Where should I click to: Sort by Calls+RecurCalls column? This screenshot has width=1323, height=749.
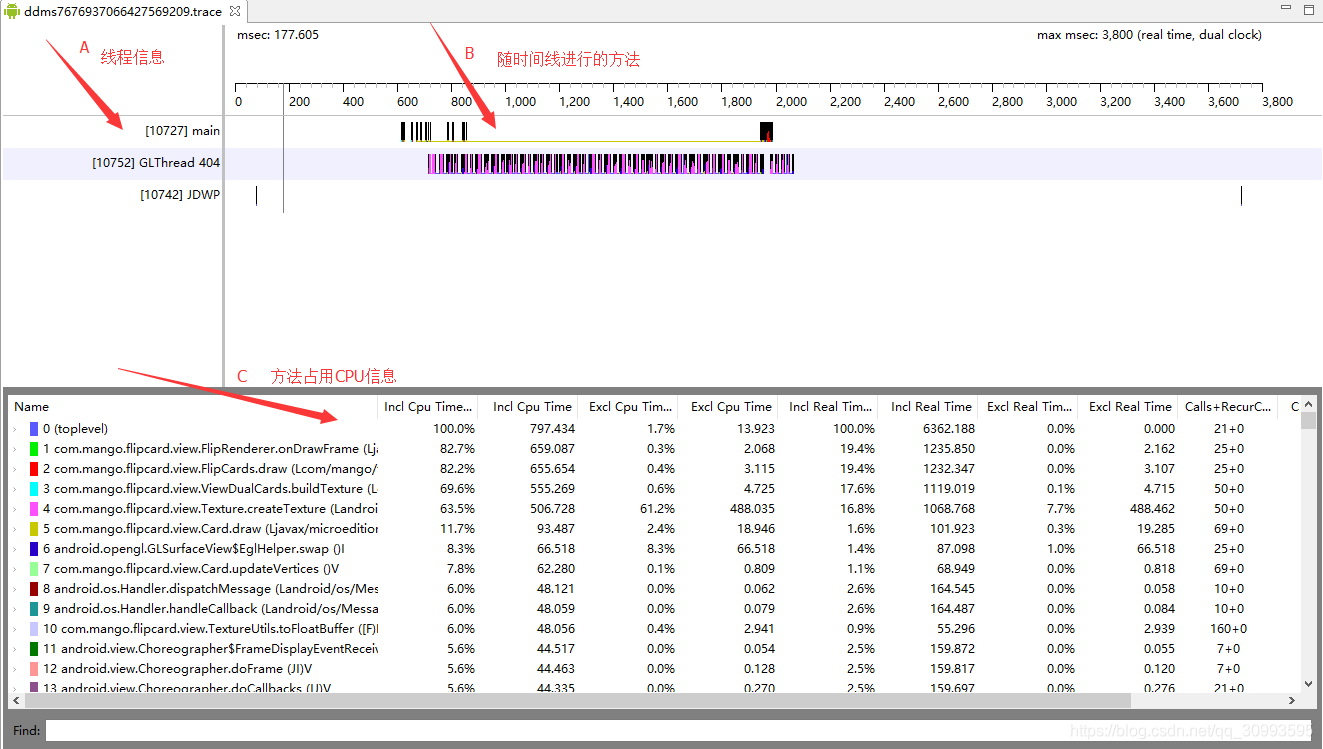tap(1228, 407)
